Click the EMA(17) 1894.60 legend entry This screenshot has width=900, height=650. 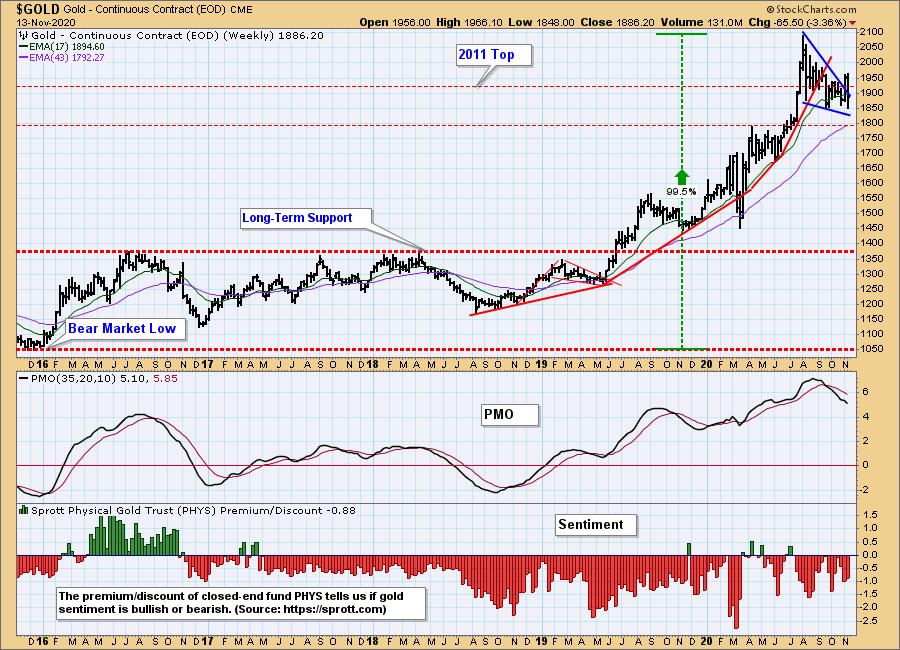pyautogui.click(x=62, y=47)
